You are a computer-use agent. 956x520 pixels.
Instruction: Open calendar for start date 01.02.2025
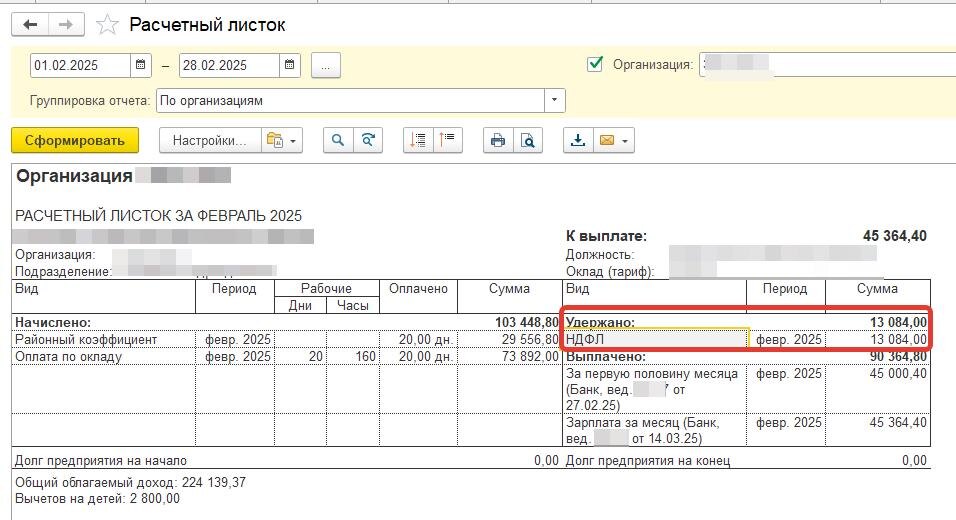coord(140,65)
